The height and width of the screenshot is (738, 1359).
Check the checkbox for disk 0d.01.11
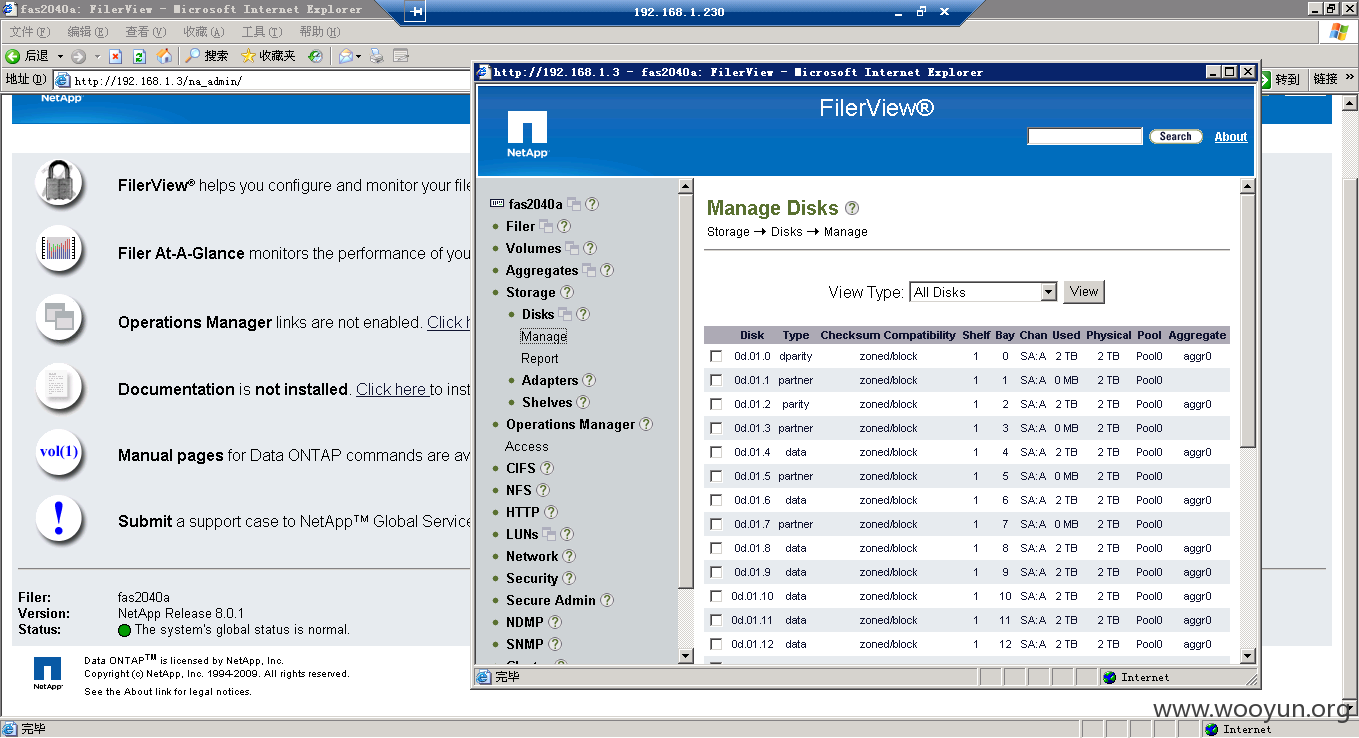pos(716,620)
